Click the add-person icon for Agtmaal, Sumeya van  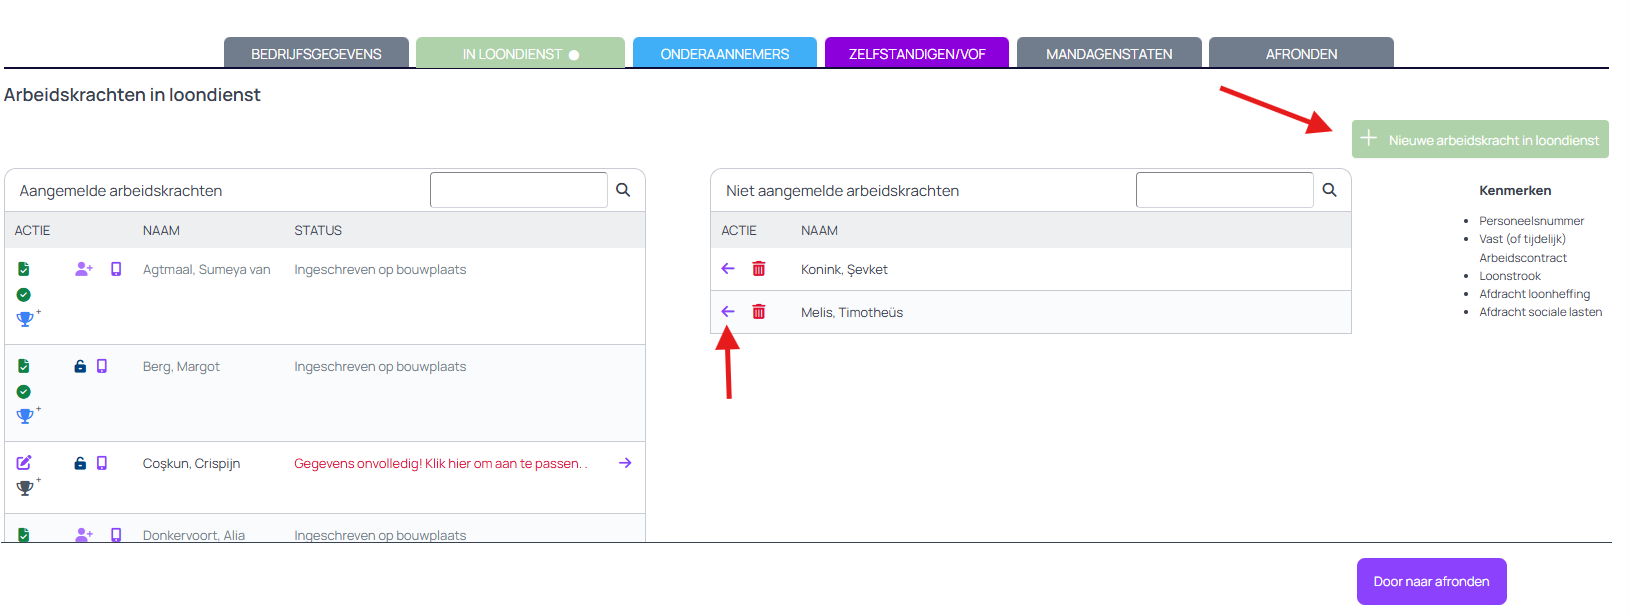pos(84,269)
